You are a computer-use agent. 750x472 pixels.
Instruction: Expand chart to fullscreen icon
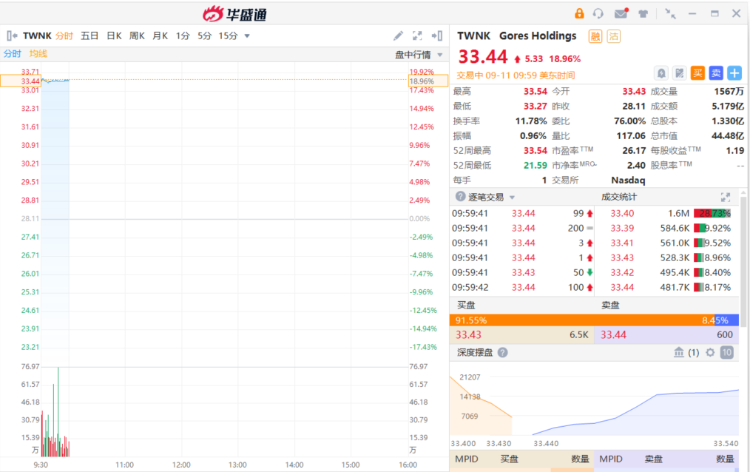[x=417, y=36]
